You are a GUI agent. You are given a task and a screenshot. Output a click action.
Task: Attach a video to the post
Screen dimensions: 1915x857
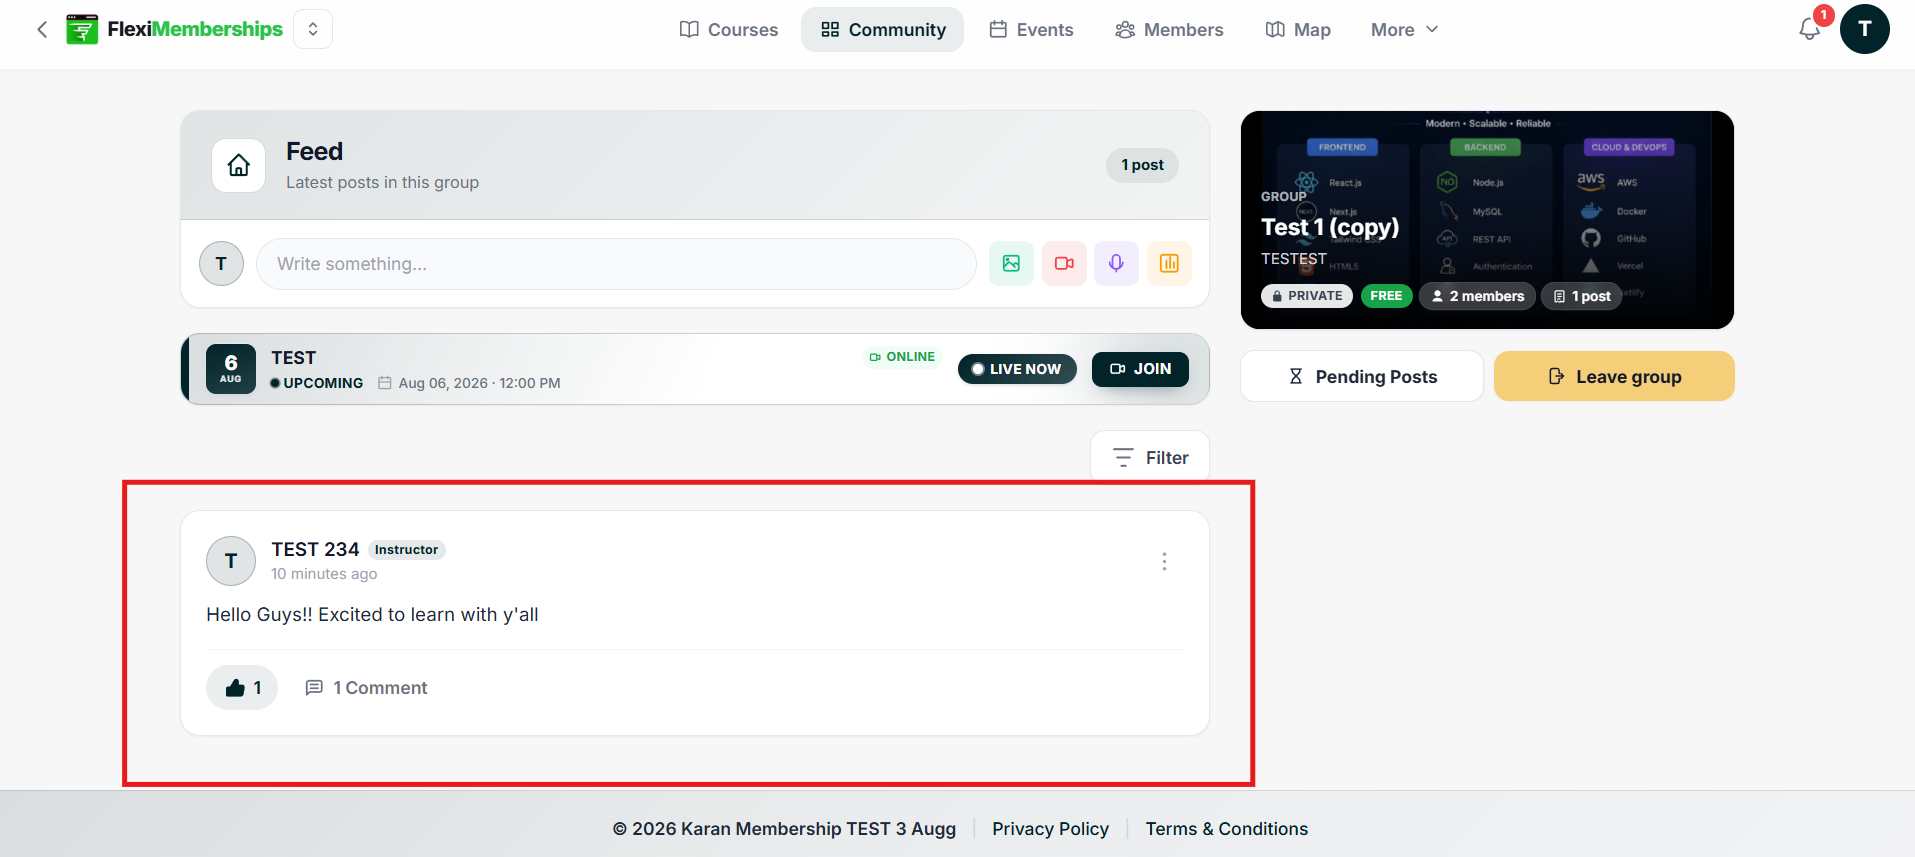coord(1064,264)
